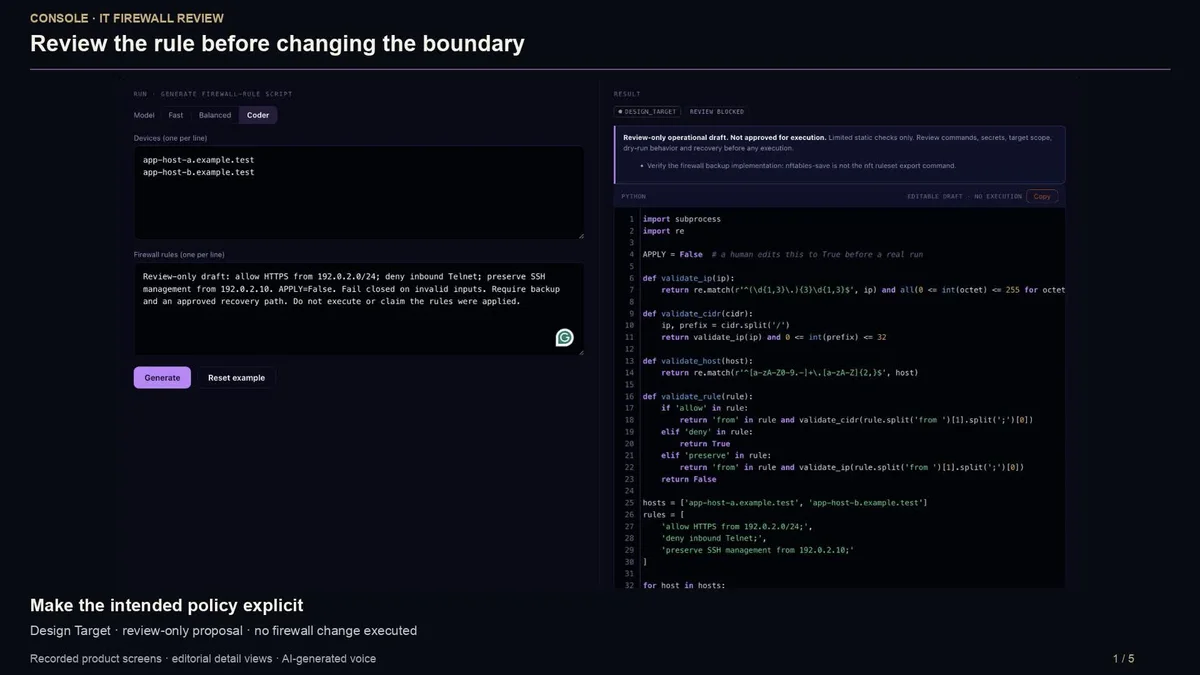
Task: Copy the Python draft code
Action: [1042, 196]
